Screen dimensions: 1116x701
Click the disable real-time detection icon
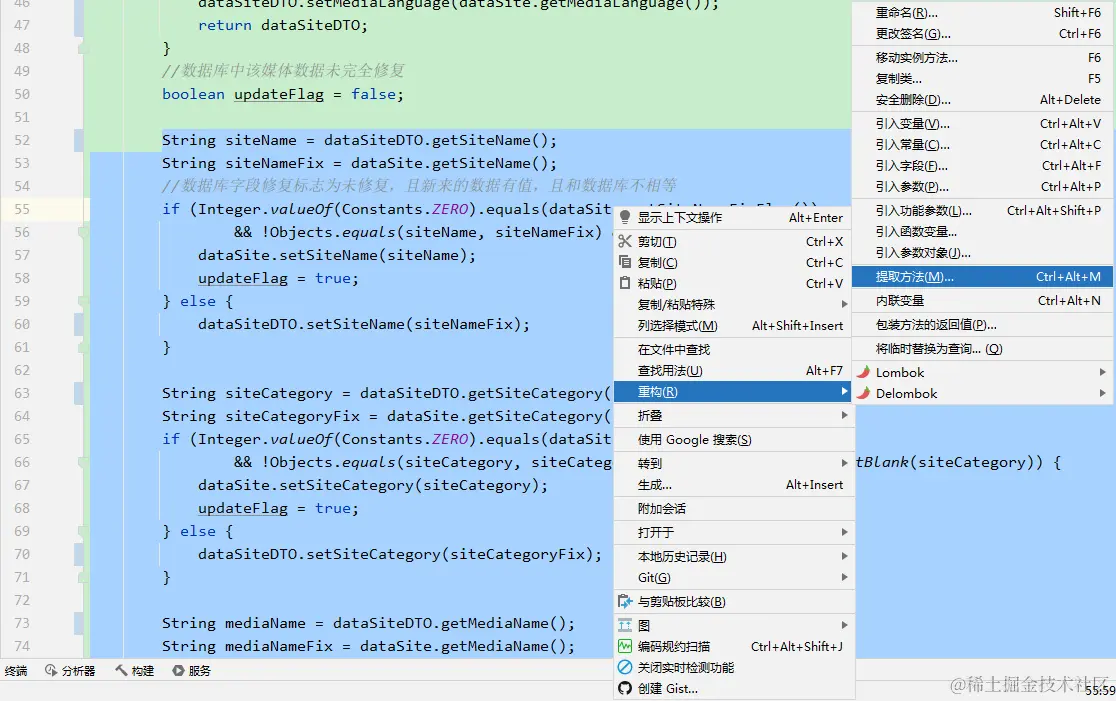(x=625, y=667)
